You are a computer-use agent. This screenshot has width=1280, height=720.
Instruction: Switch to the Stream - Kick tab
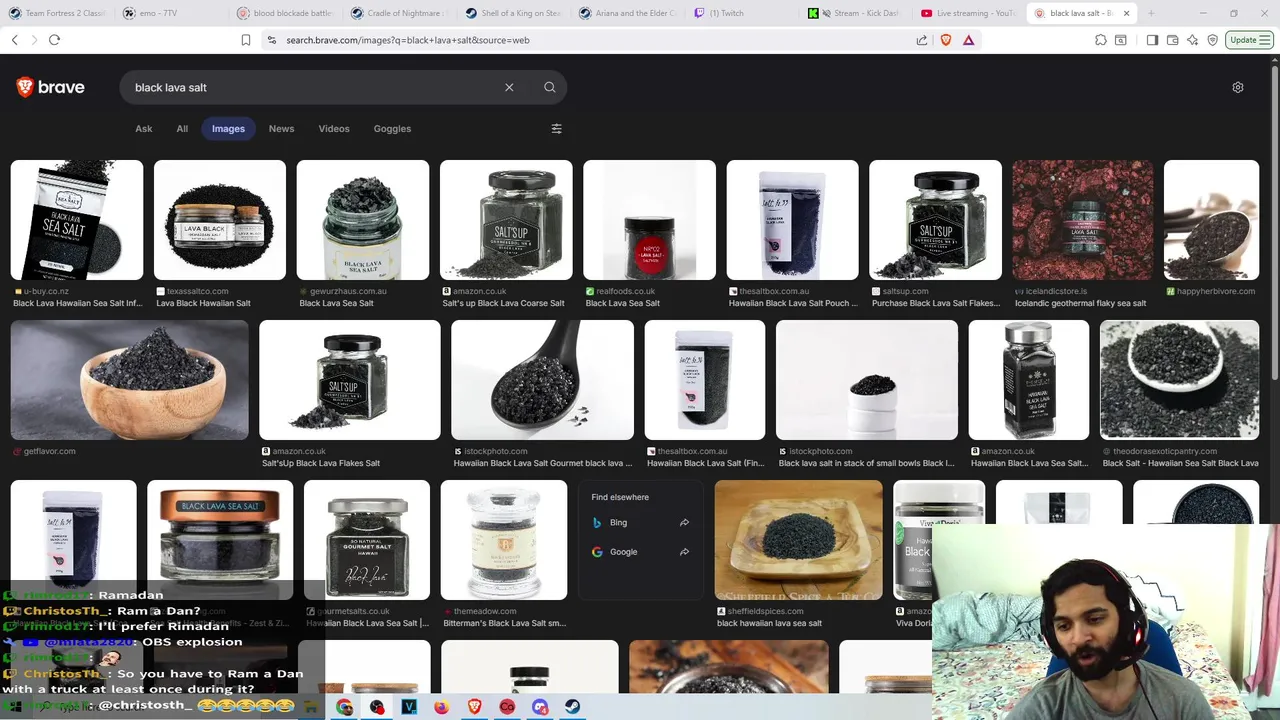pyautogui.click(x=854, y=13)
